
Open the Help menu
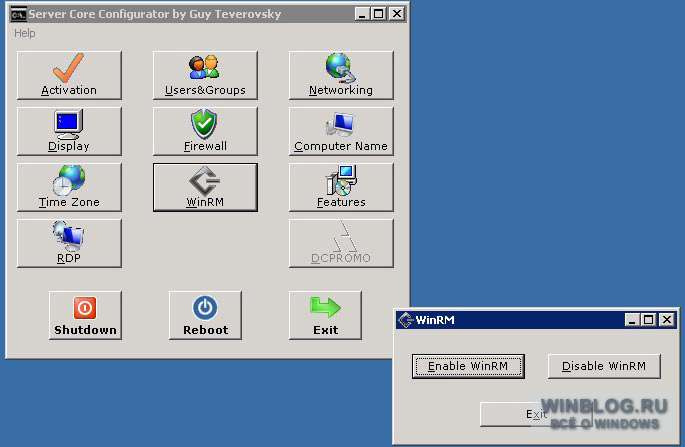click(24, 33)
